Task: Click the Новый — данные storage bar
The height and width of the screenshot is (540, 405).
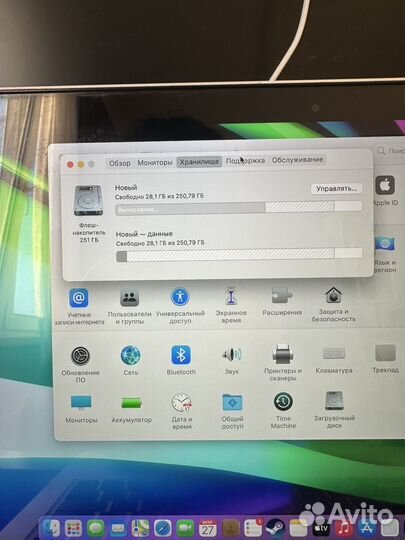Action: click(x=239, y=255)
